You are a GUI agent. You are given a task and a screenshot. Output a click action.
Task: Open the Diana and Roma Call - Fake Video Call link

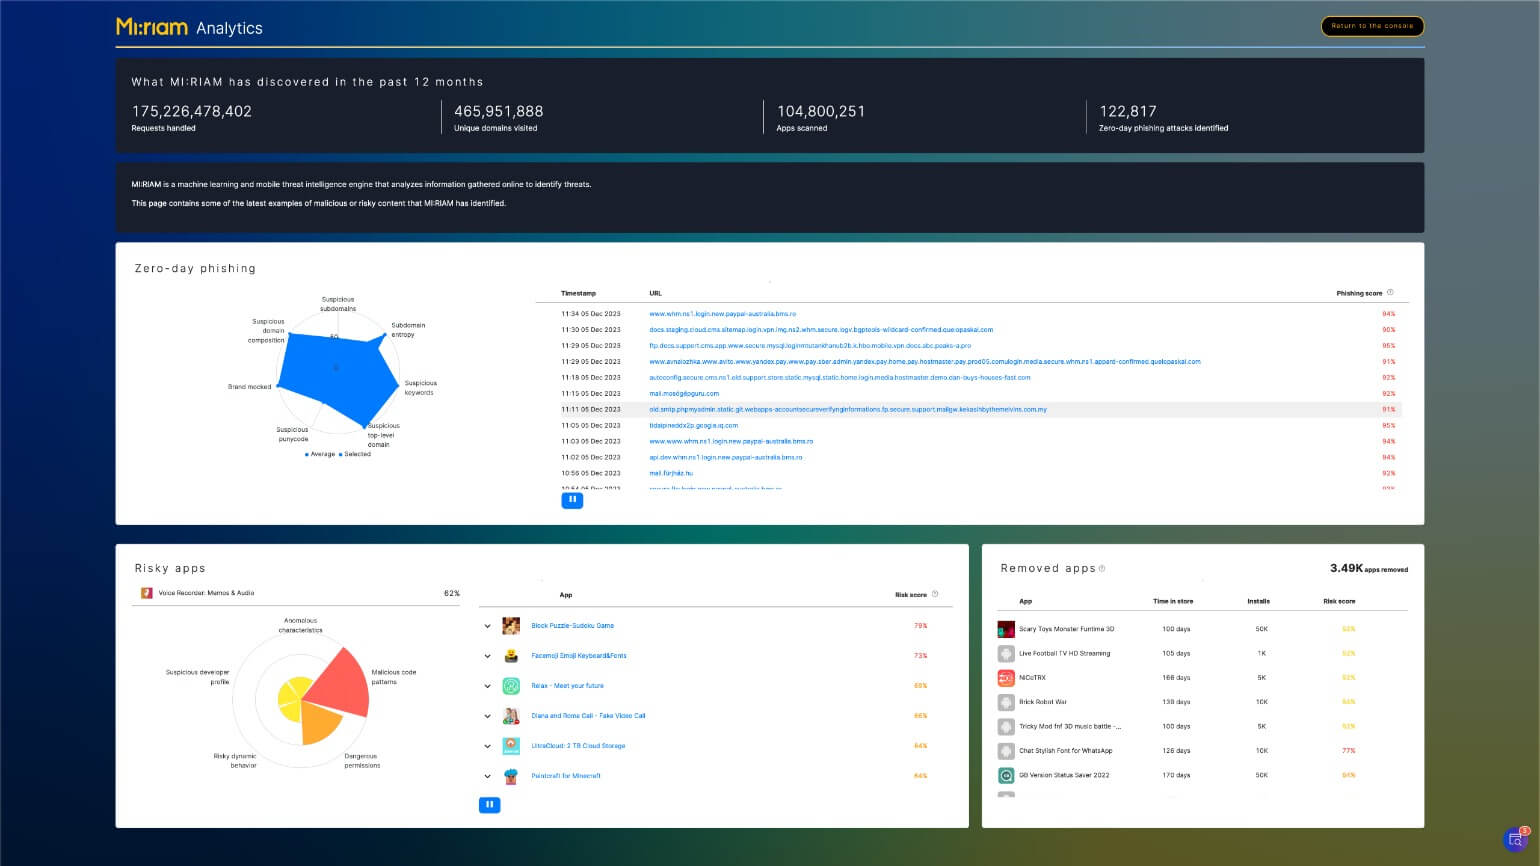coord(588,716)
